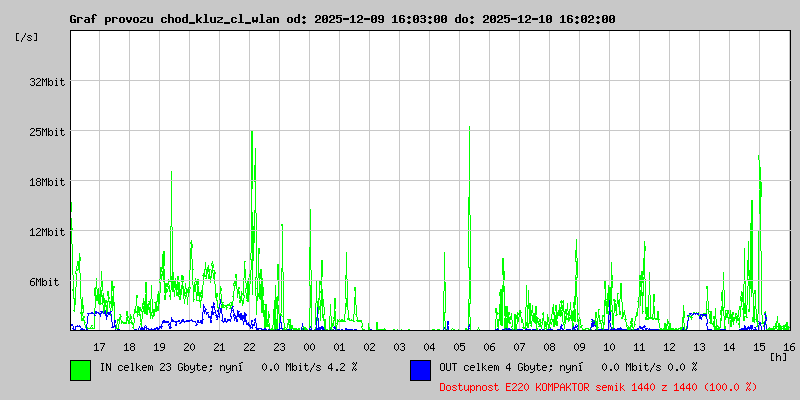Click hour label '06' on x-axis
The image size is (800, 400).
pos(489,347)
